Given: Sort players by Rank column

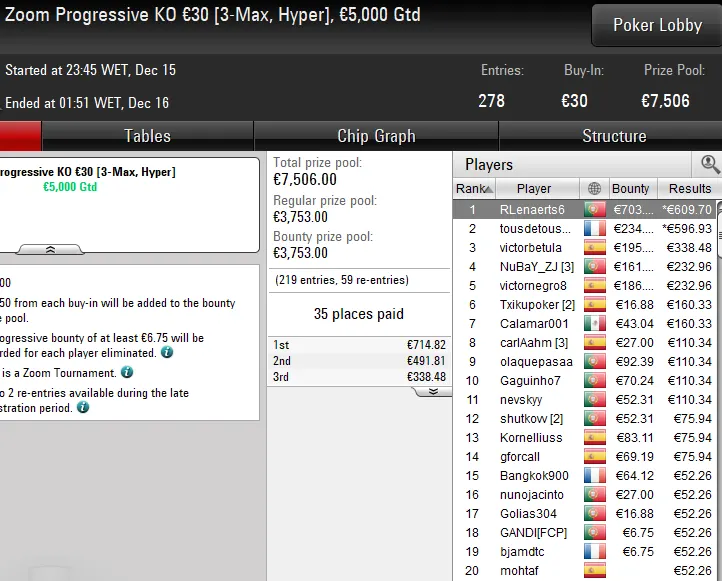Looking at the screenshot, I should 474,188.
